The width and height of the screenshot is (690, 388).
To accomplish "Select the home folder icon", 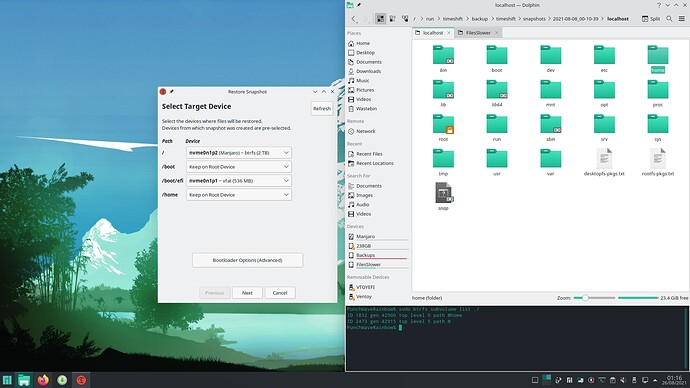I will [x=658, y=55].
